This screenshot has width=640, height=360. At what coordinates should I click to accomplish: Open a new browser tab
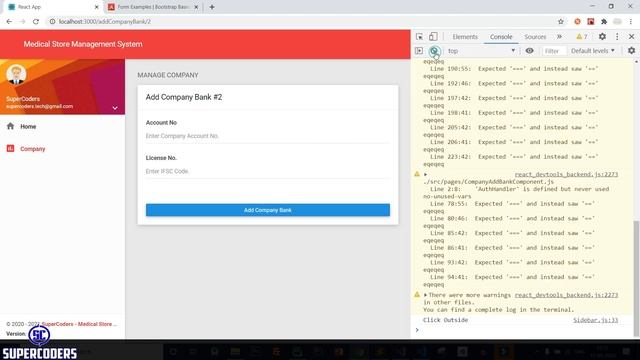pos(212,7)
